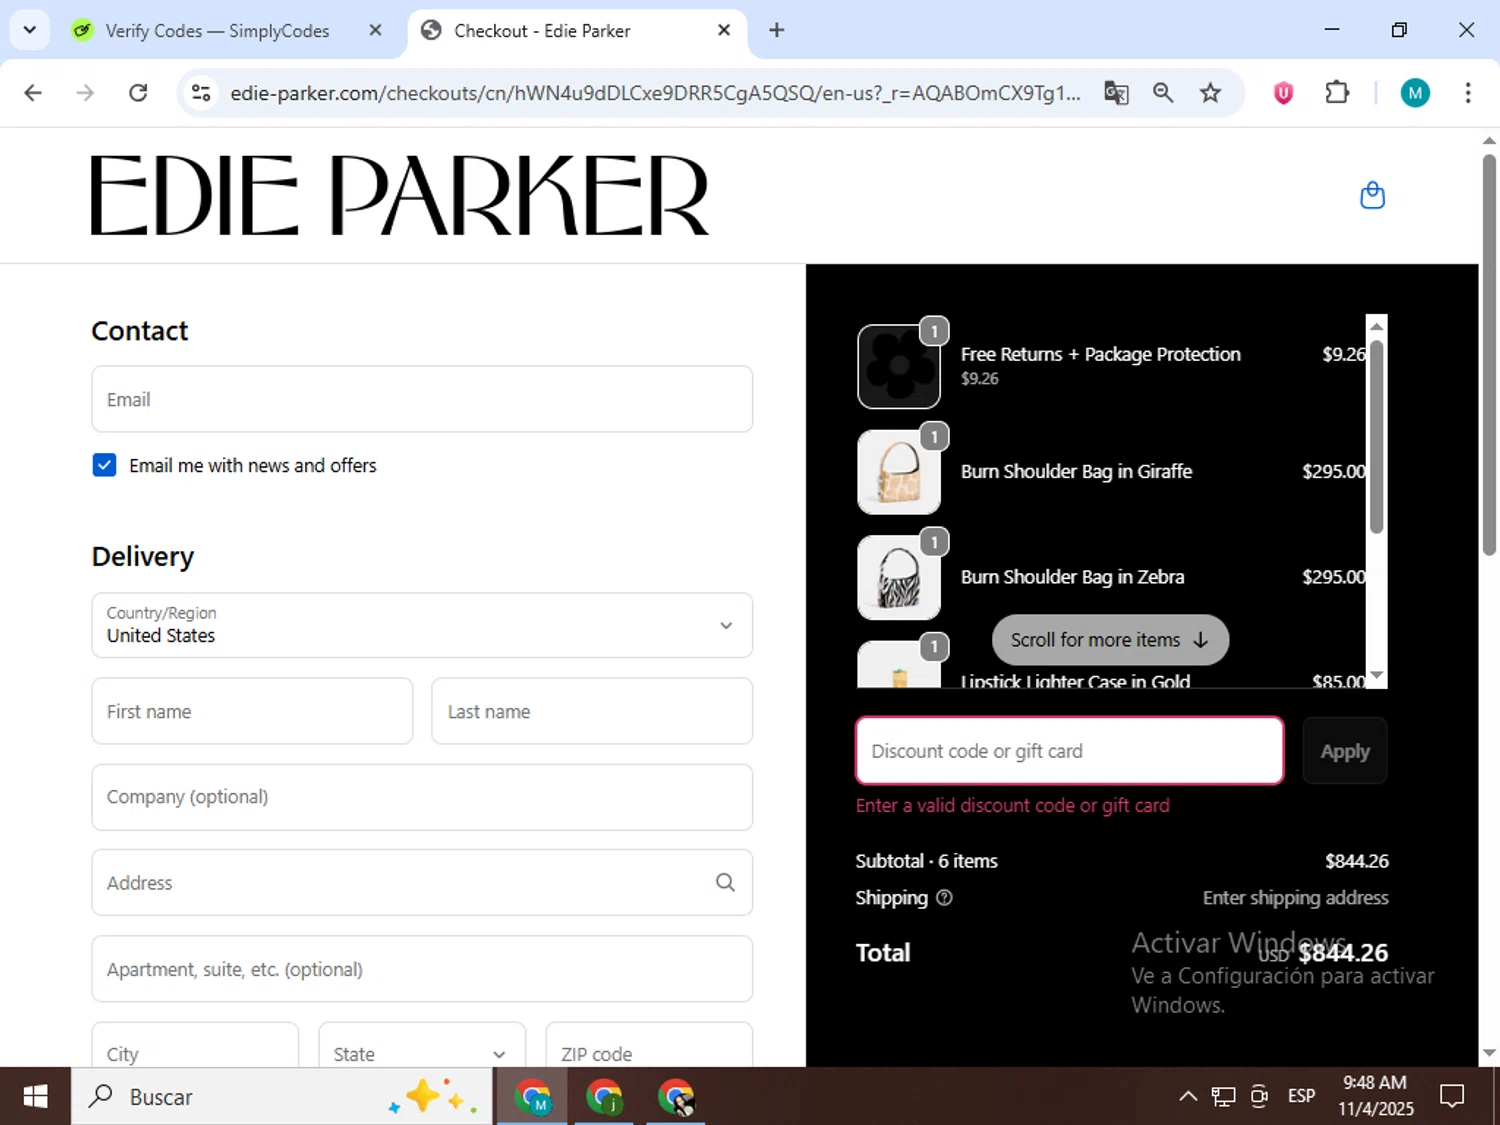The height and width of the screenshot is (1125, 1500).
Task: Click the EDIE PARKER logo
Action: pyautogui.click(x=400, y=195)
